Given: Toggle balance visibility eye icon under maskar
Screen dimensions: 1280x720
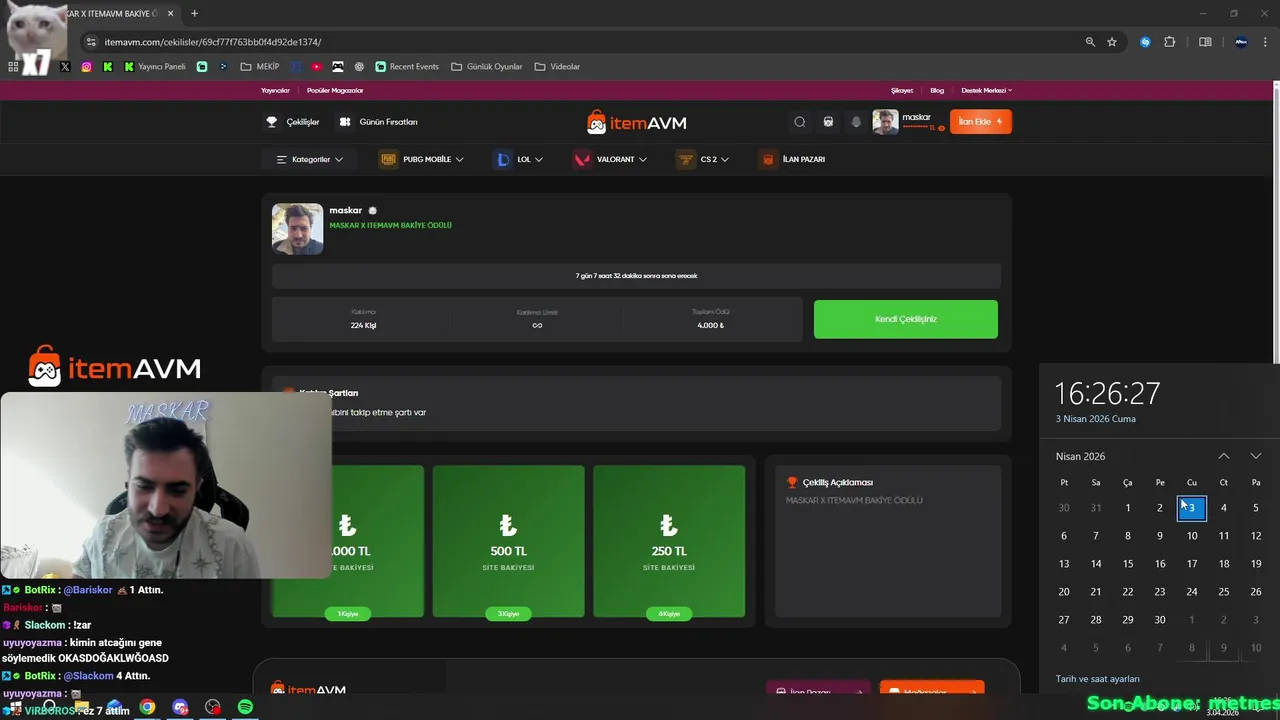Looking at the screenshot, I should click(x=941, y=128).
